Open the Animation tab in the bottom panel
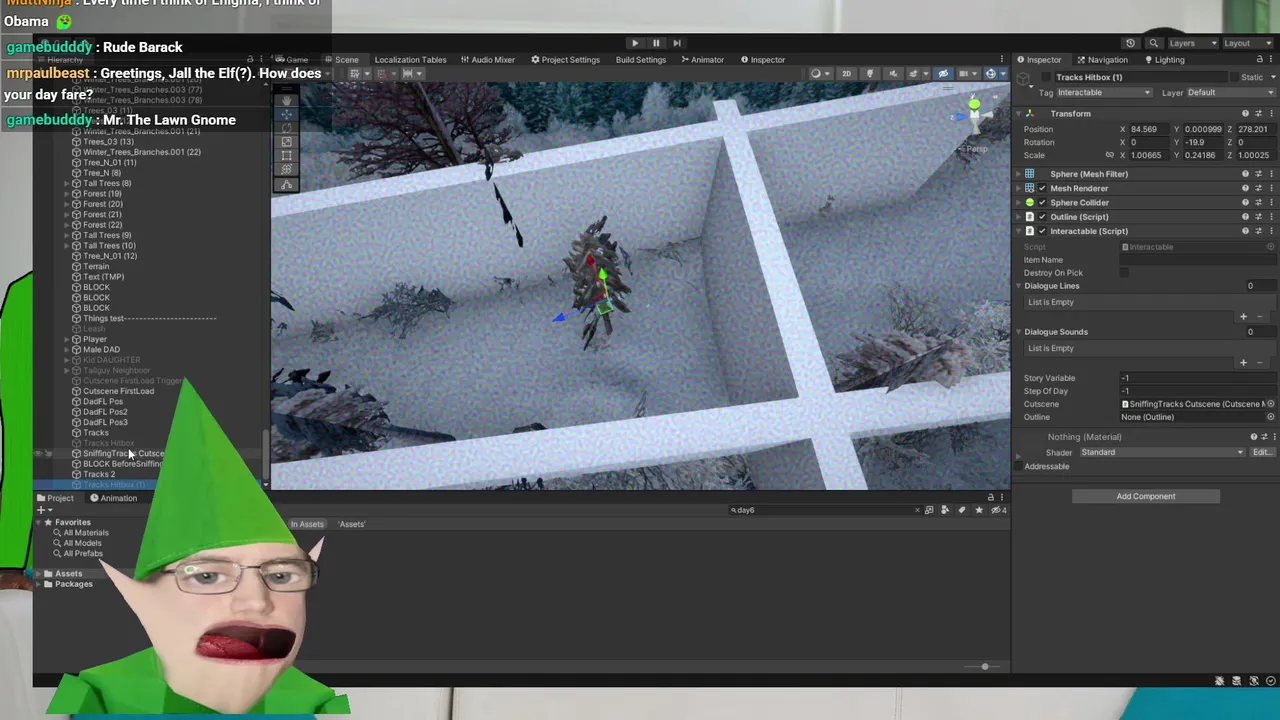 113,498
